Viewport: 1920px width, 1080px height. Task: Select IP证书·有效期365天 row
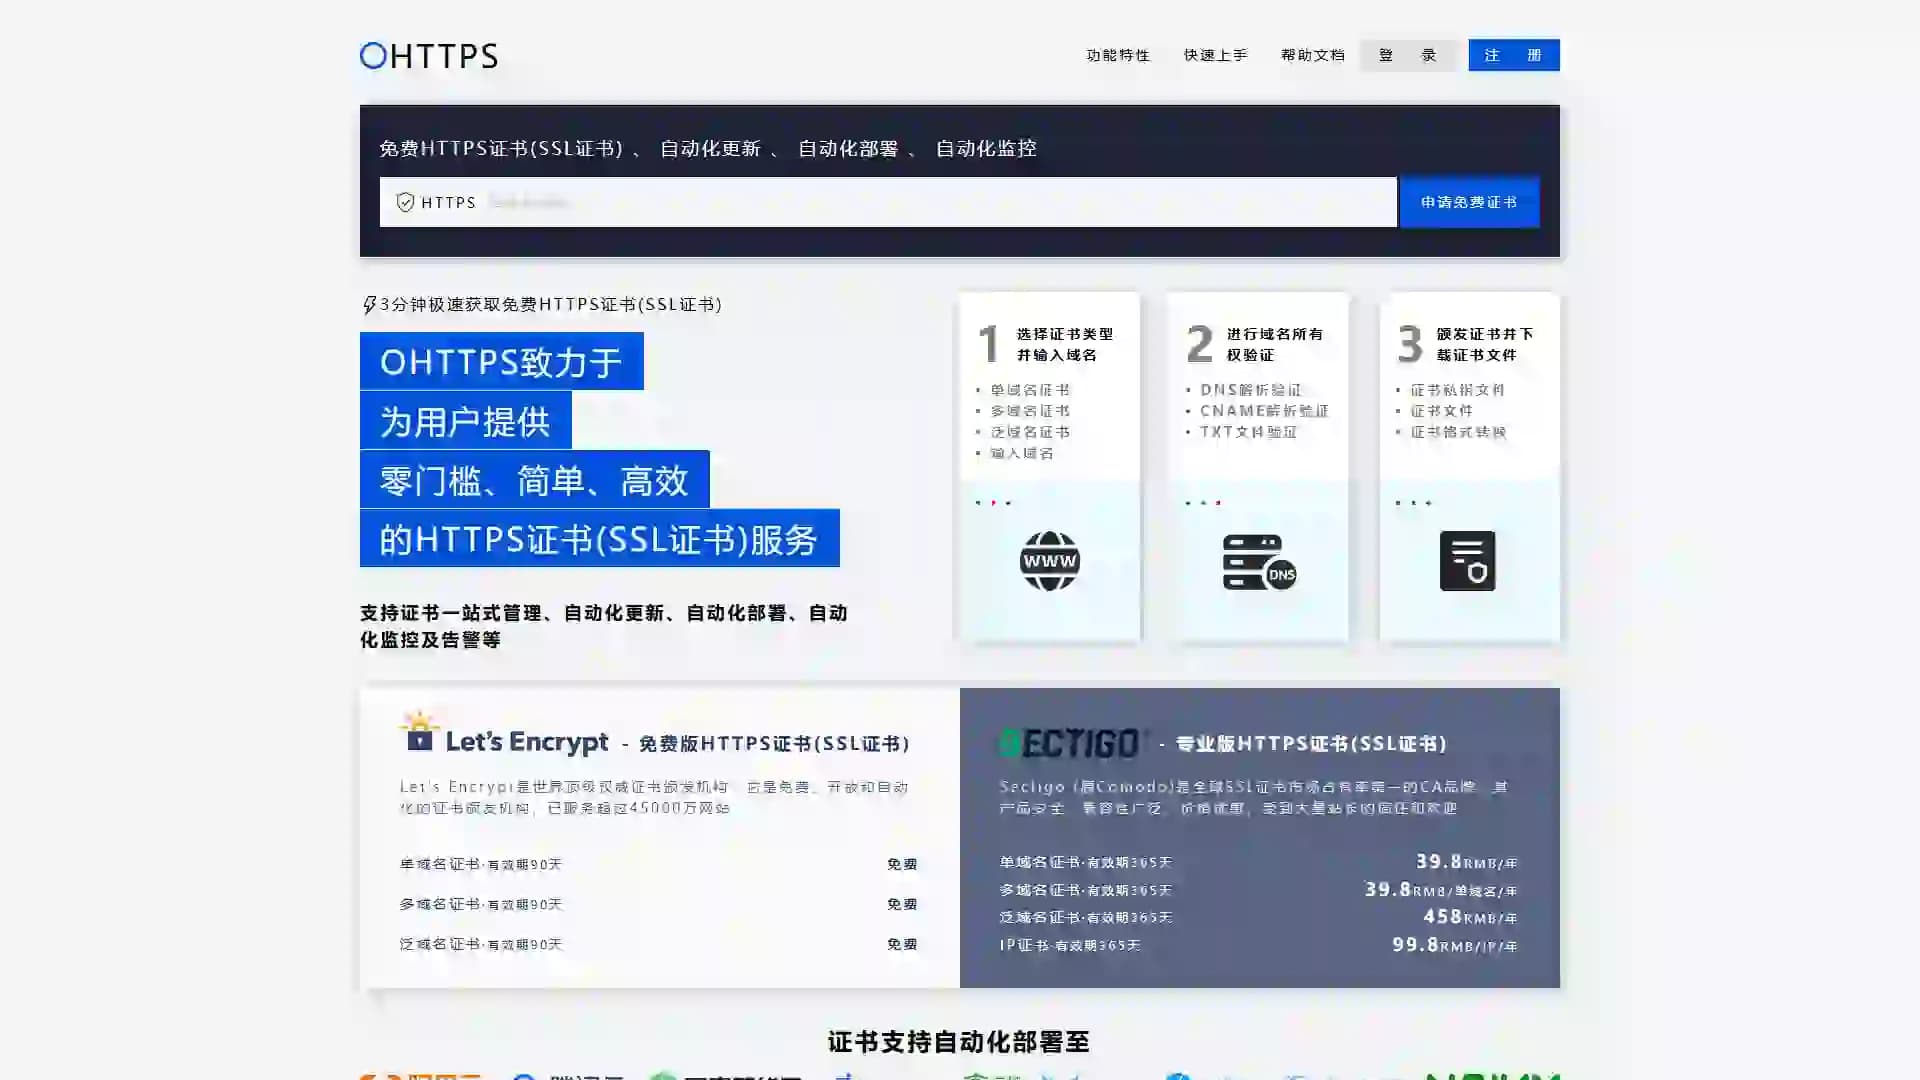(1259, 945)
